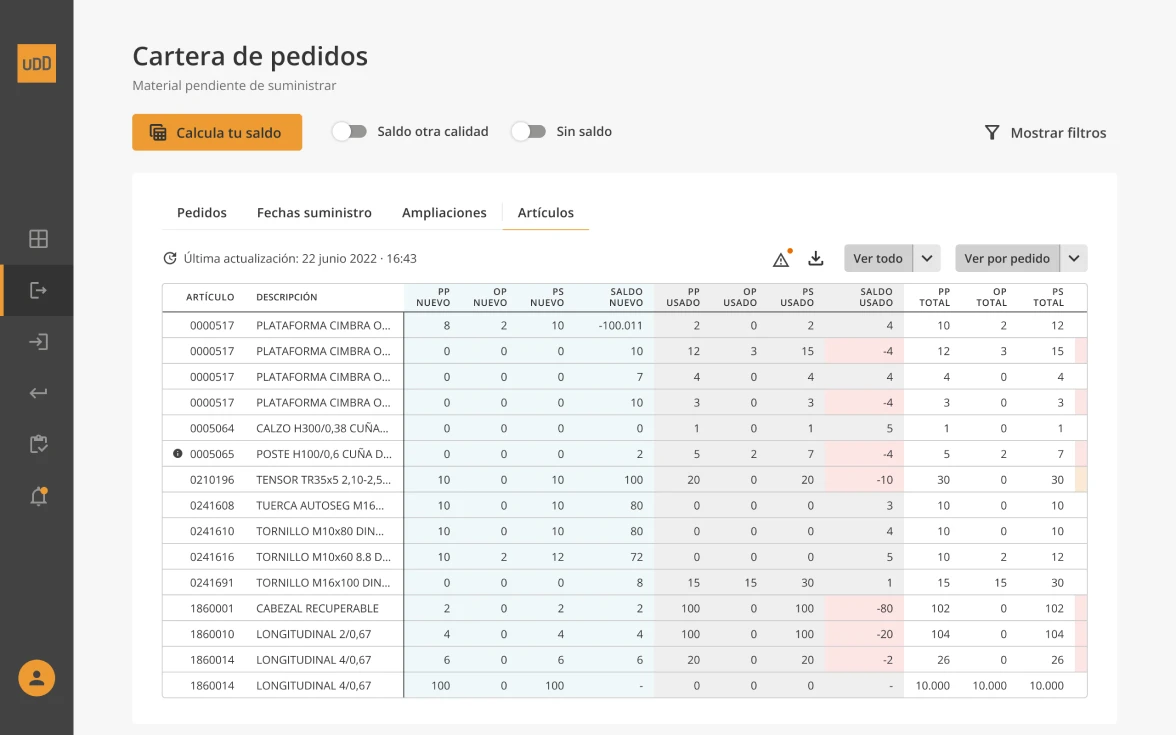Click the uDD logo in the sidebar
Image resolution: width=1176 pixels, height=735 pixels.
[x=37, y=63]
